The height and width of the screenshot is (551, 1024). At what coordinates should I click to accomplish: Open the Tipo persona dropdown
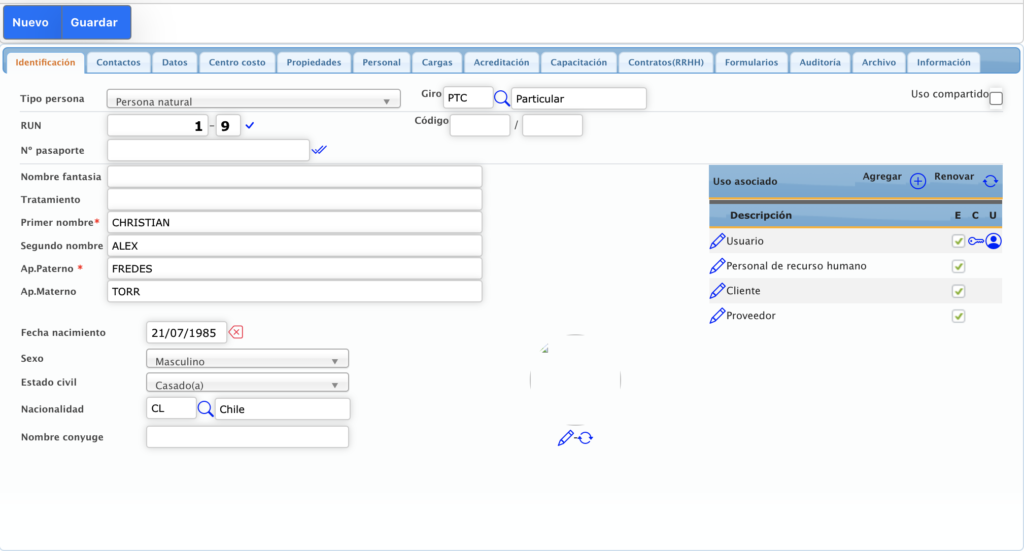(x=253, y=99)
